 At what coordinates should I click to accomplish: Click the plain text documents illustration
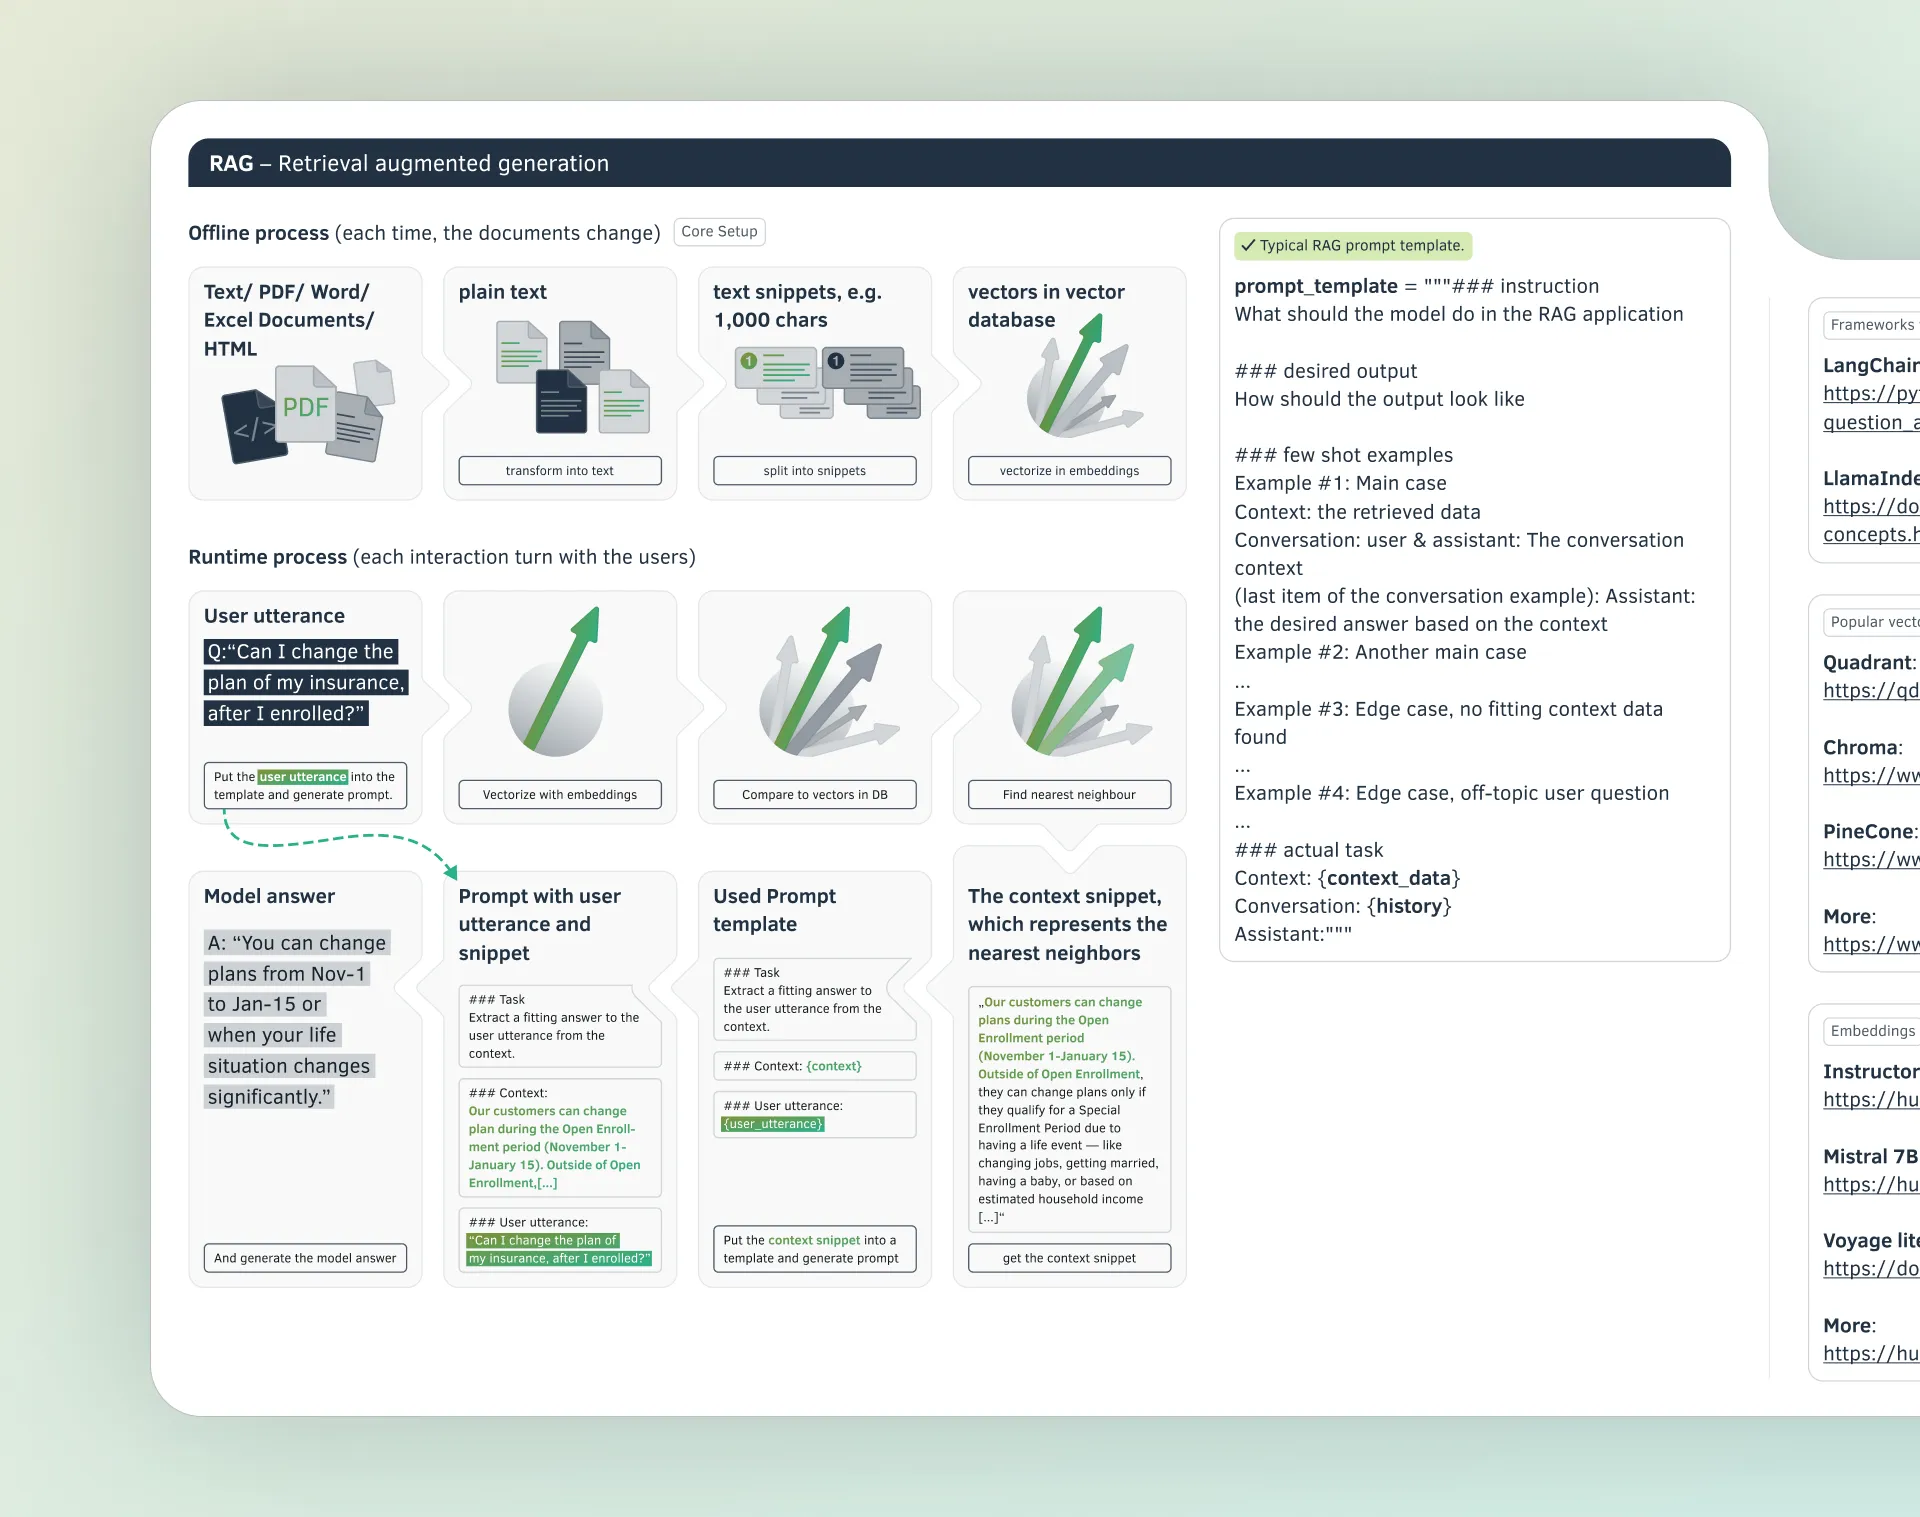[x=573, y=377]
